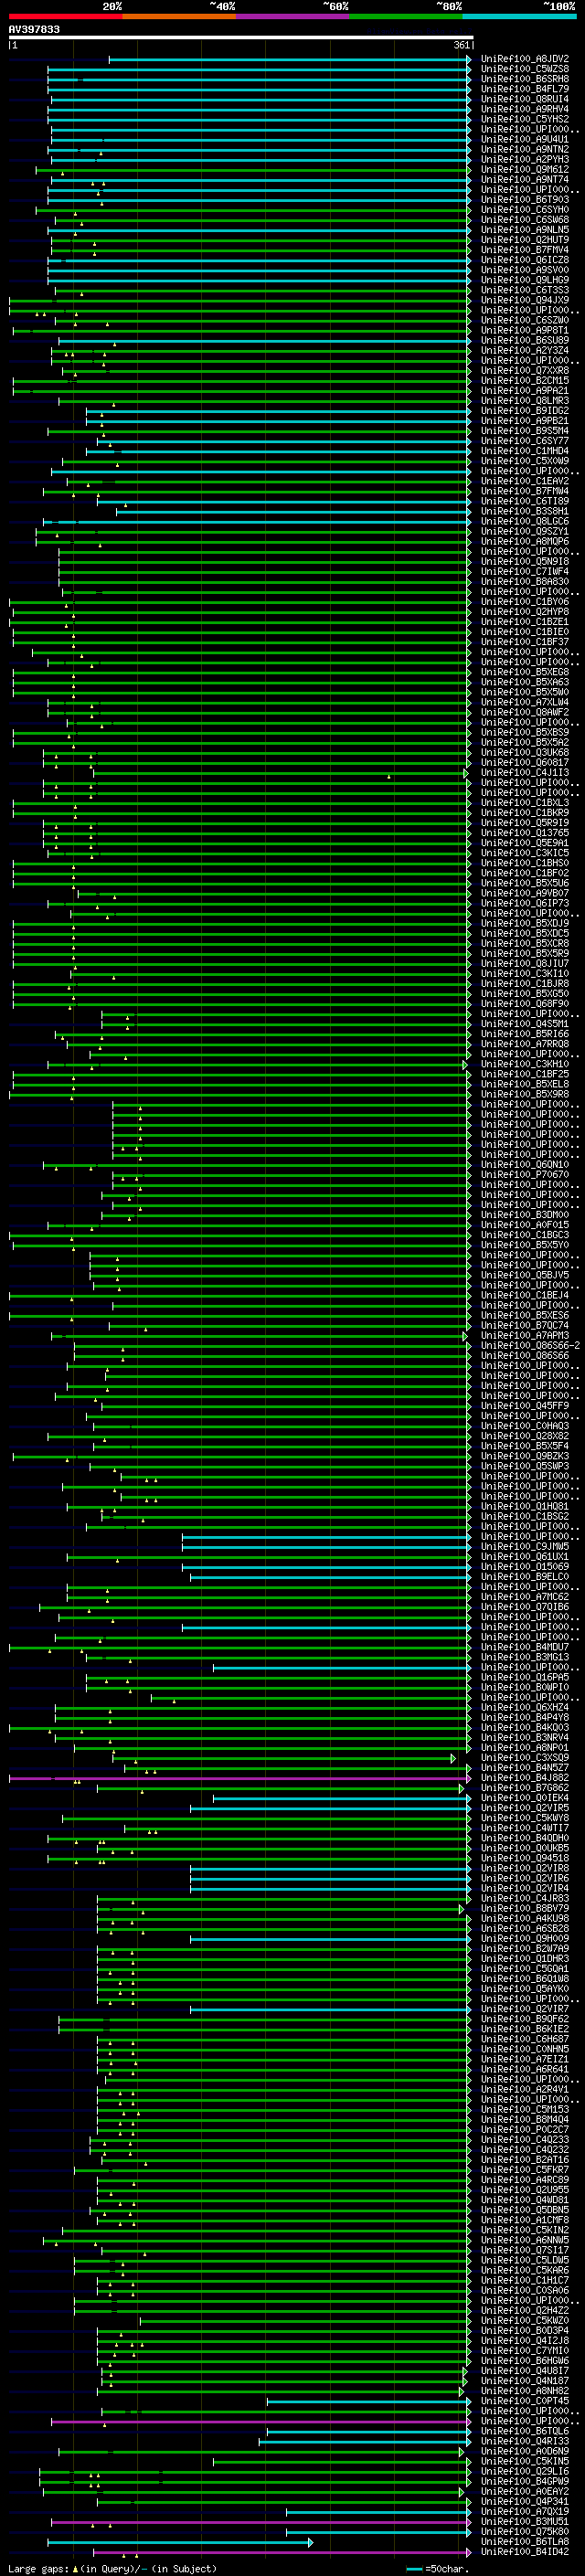Open hit UniRef100_A9RHV4

pos(525,109)
